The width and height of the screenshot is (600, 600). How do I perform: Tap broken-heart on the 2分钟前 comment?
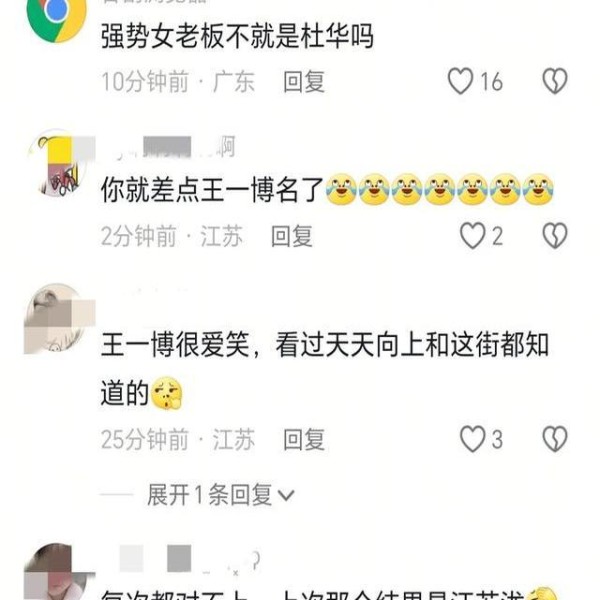point(555,236)
